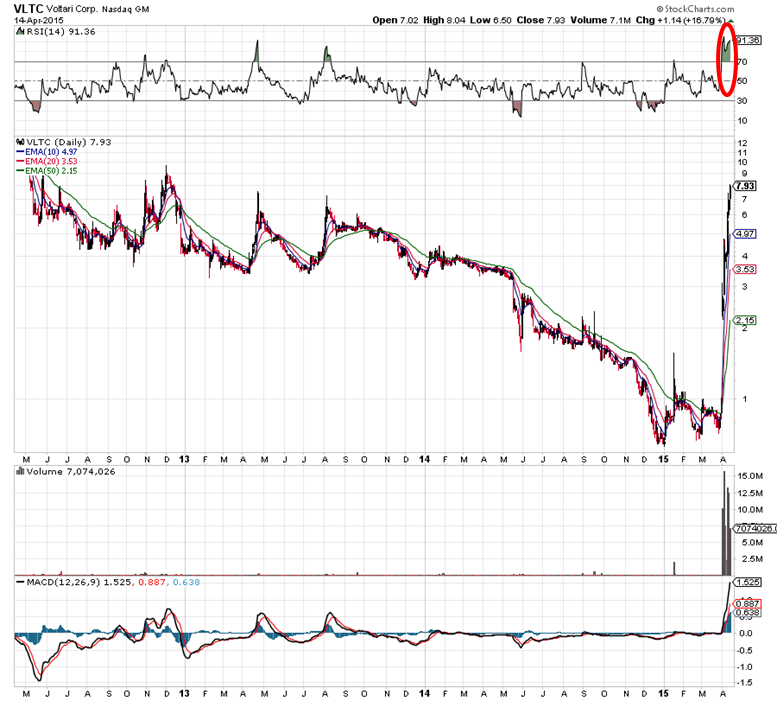The height and width of the screenshot is (701, 777).
Task: Click the 12 label on price axis
Action: click(742, 143)
